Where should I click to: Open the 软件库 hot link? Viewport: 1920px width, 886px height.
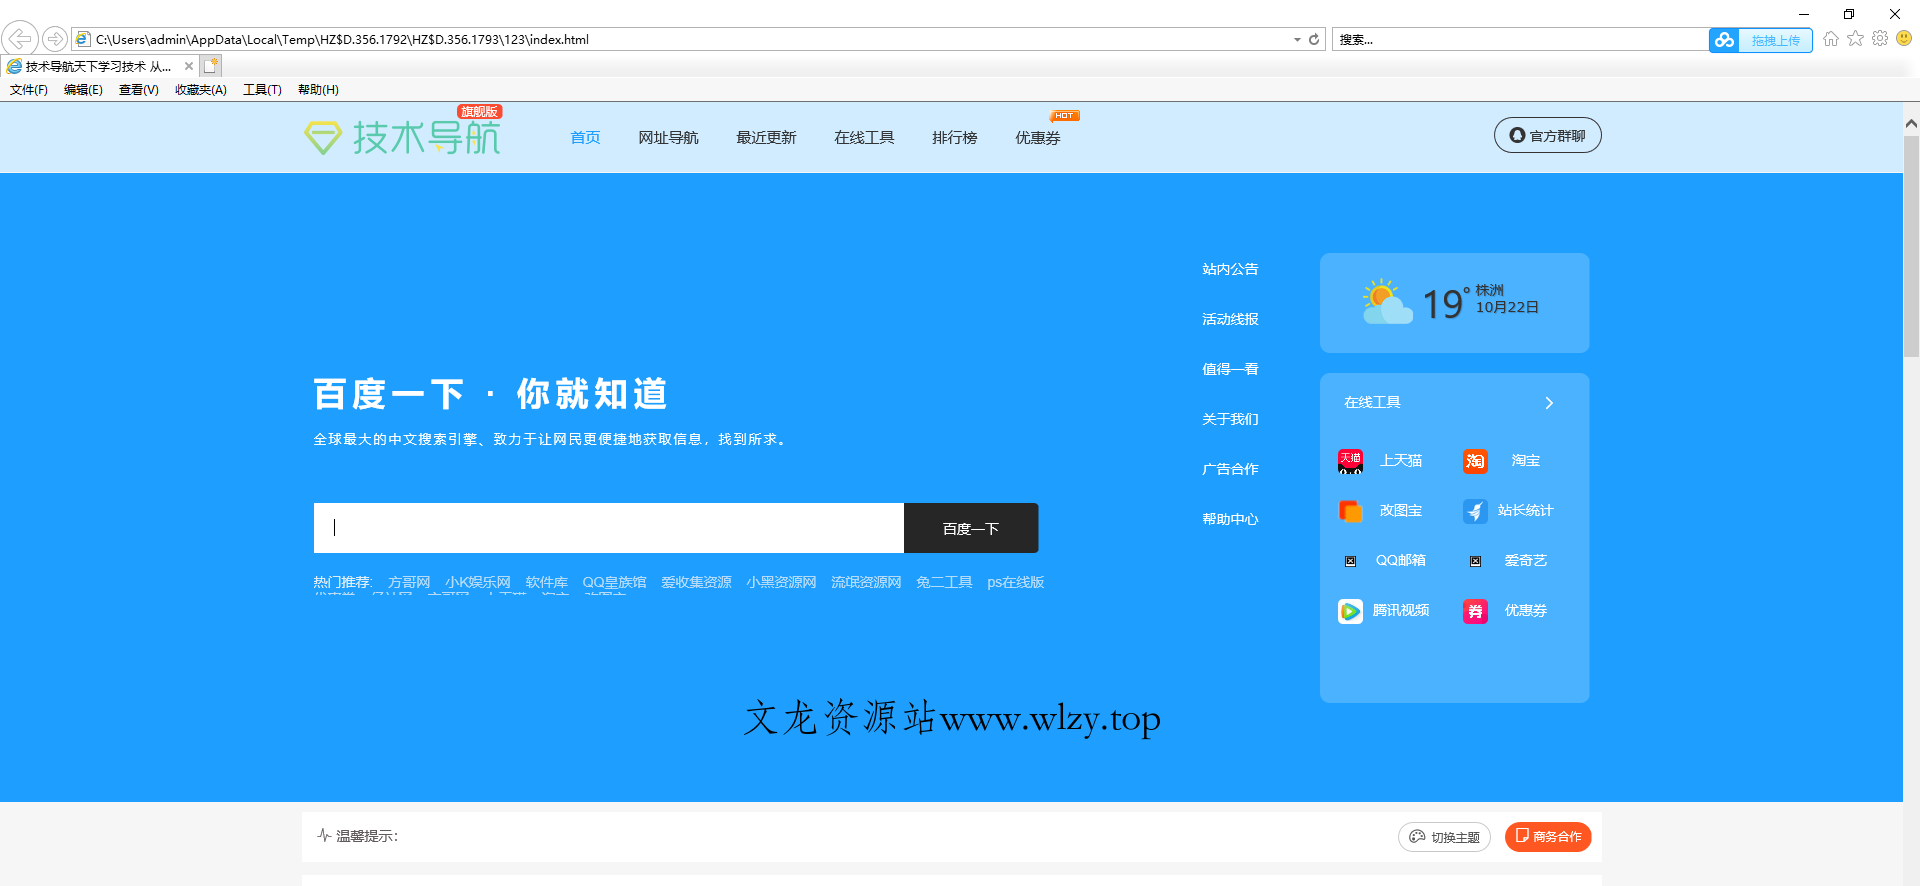(547, 582)
